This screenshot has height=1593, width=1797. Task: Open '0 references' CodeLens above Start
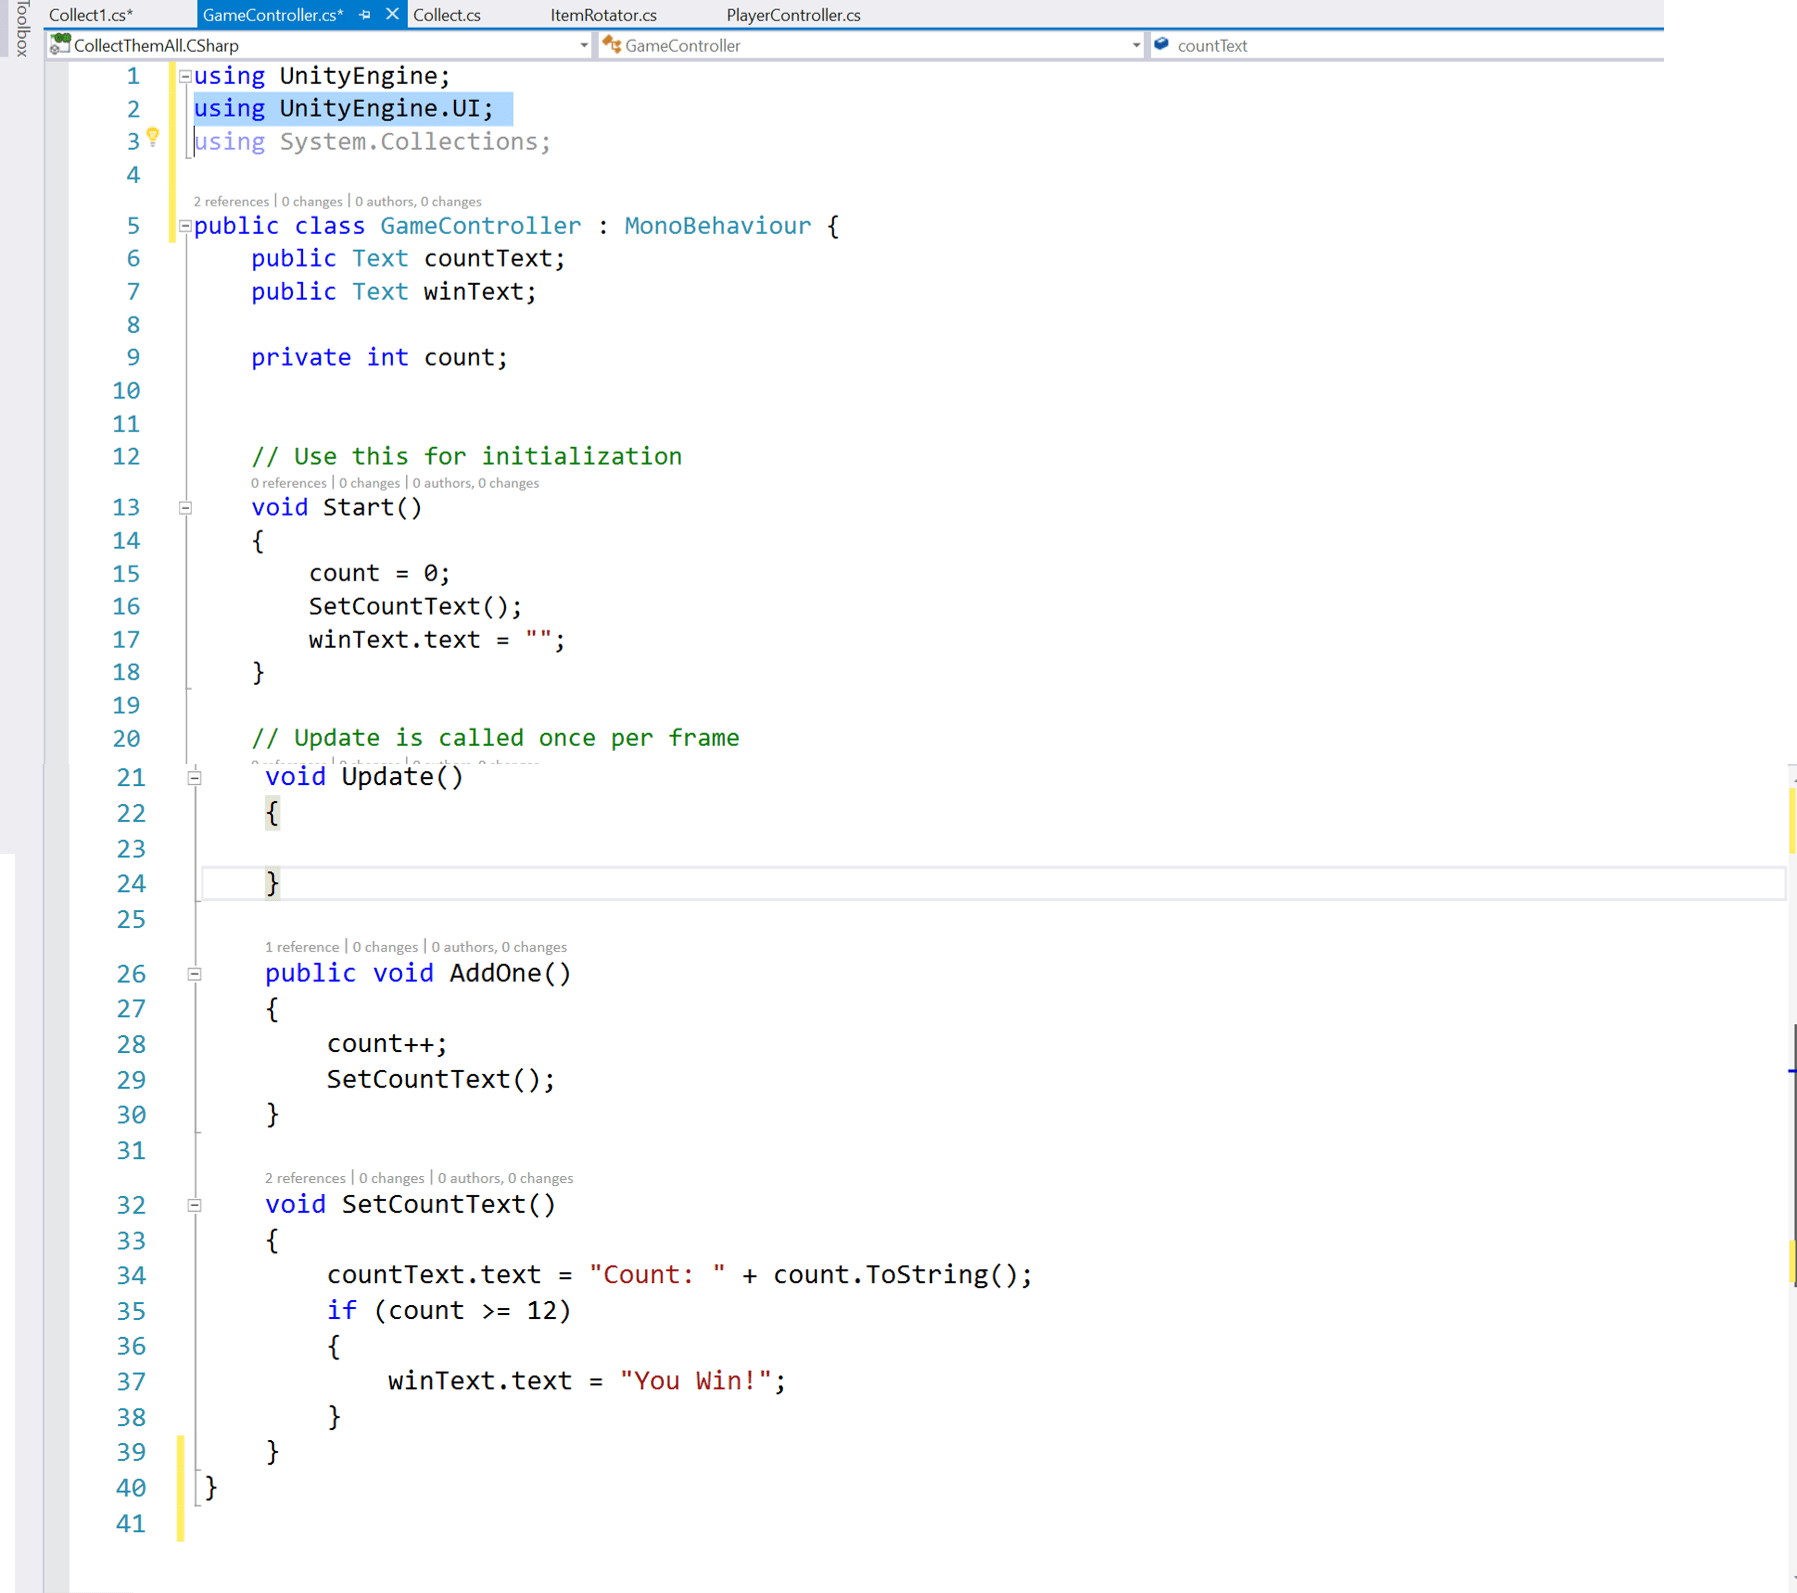point(289,483)
